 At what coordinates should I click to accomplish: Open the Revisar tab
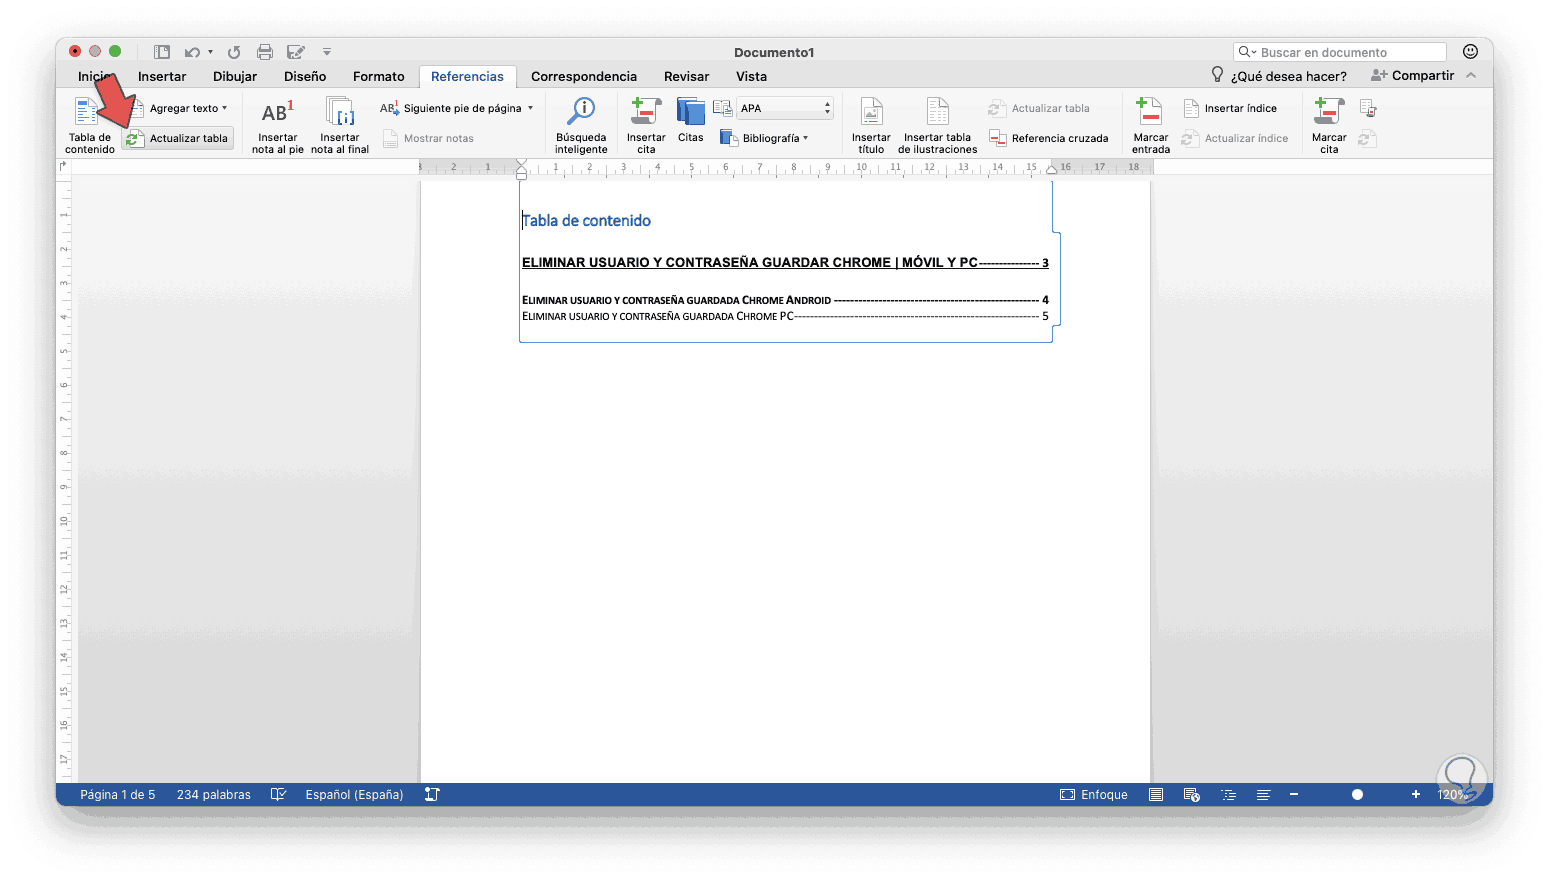pos(686,76)
